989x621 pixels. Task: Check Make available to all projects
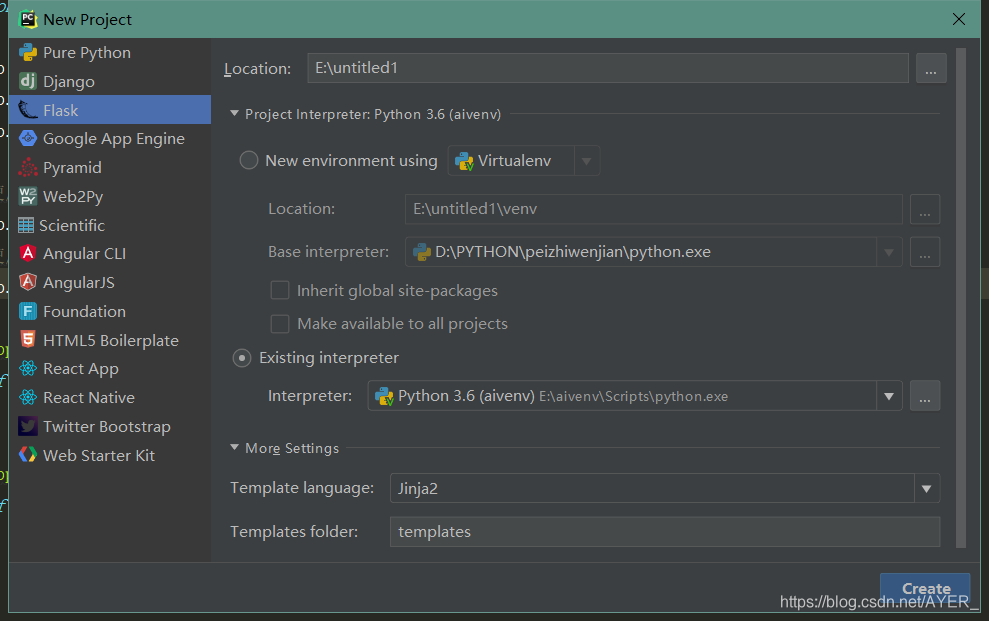pyautogui.click(x=279, y=323)
